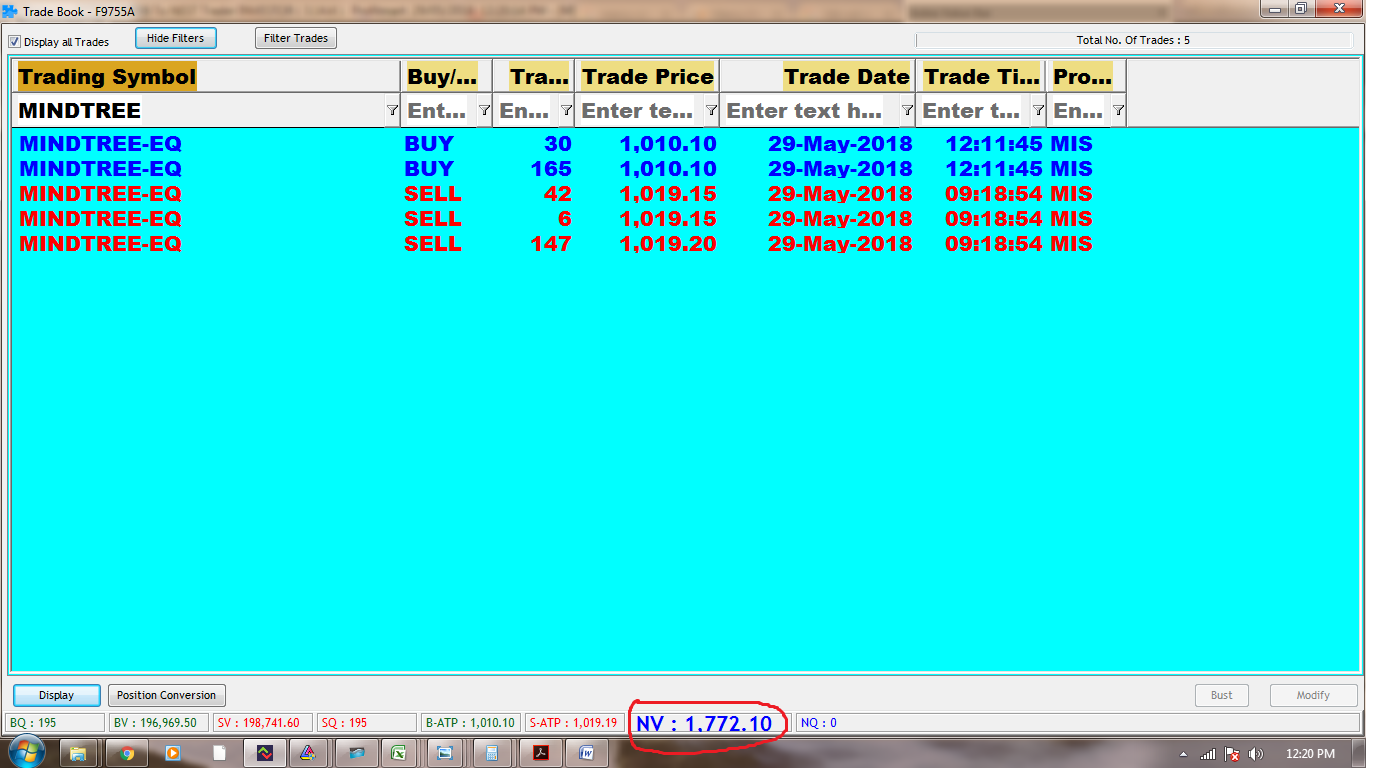Click the Position Conversion button
Image resolution: width=1380 pixels, height=768 pixels.
[x=166, y=695]
